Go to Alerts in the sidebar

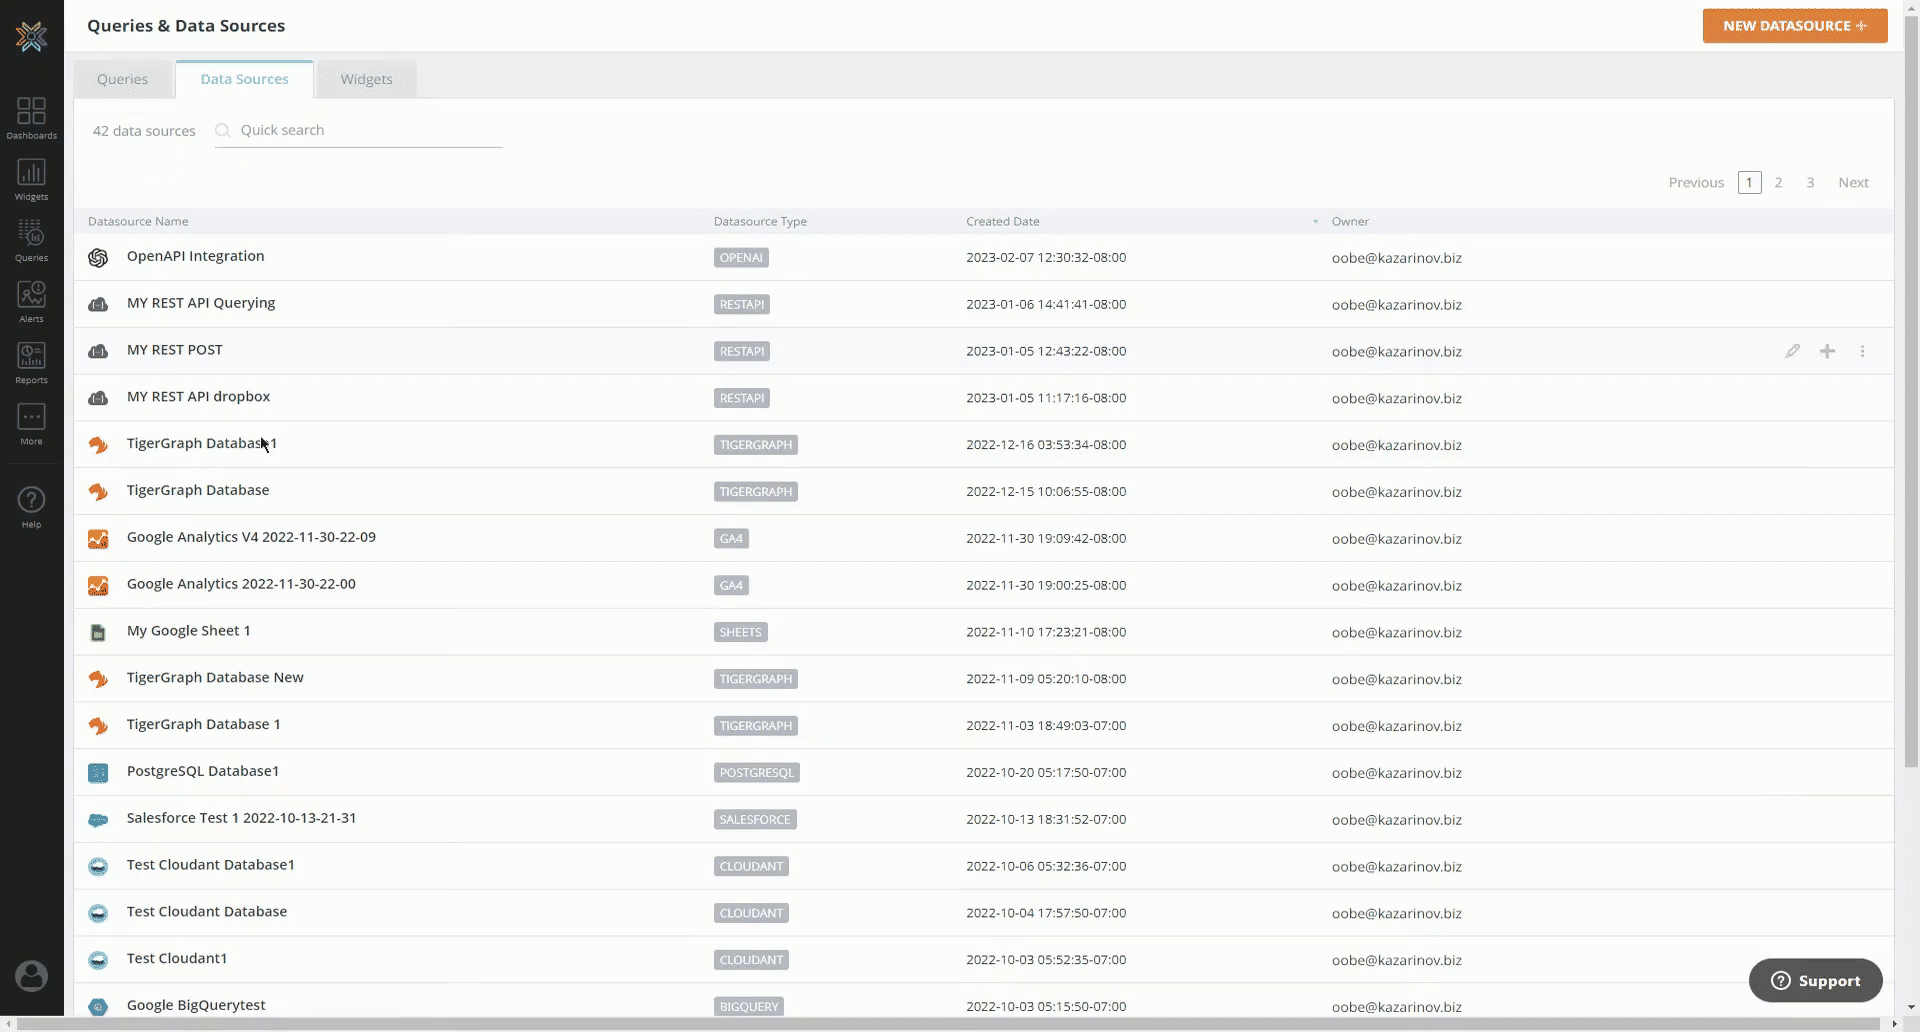31,301
